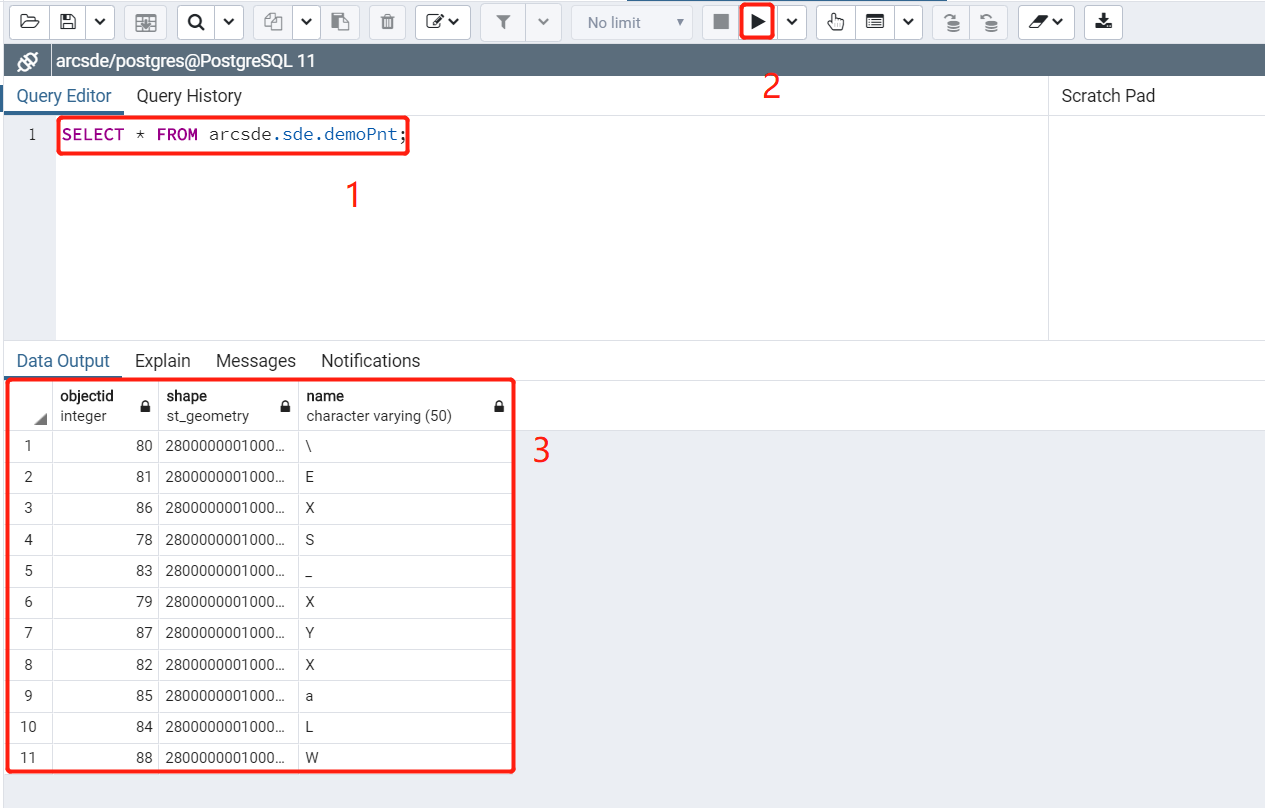1265x808 pixels.
Task: Save the query file
Action: pos(68,21)
